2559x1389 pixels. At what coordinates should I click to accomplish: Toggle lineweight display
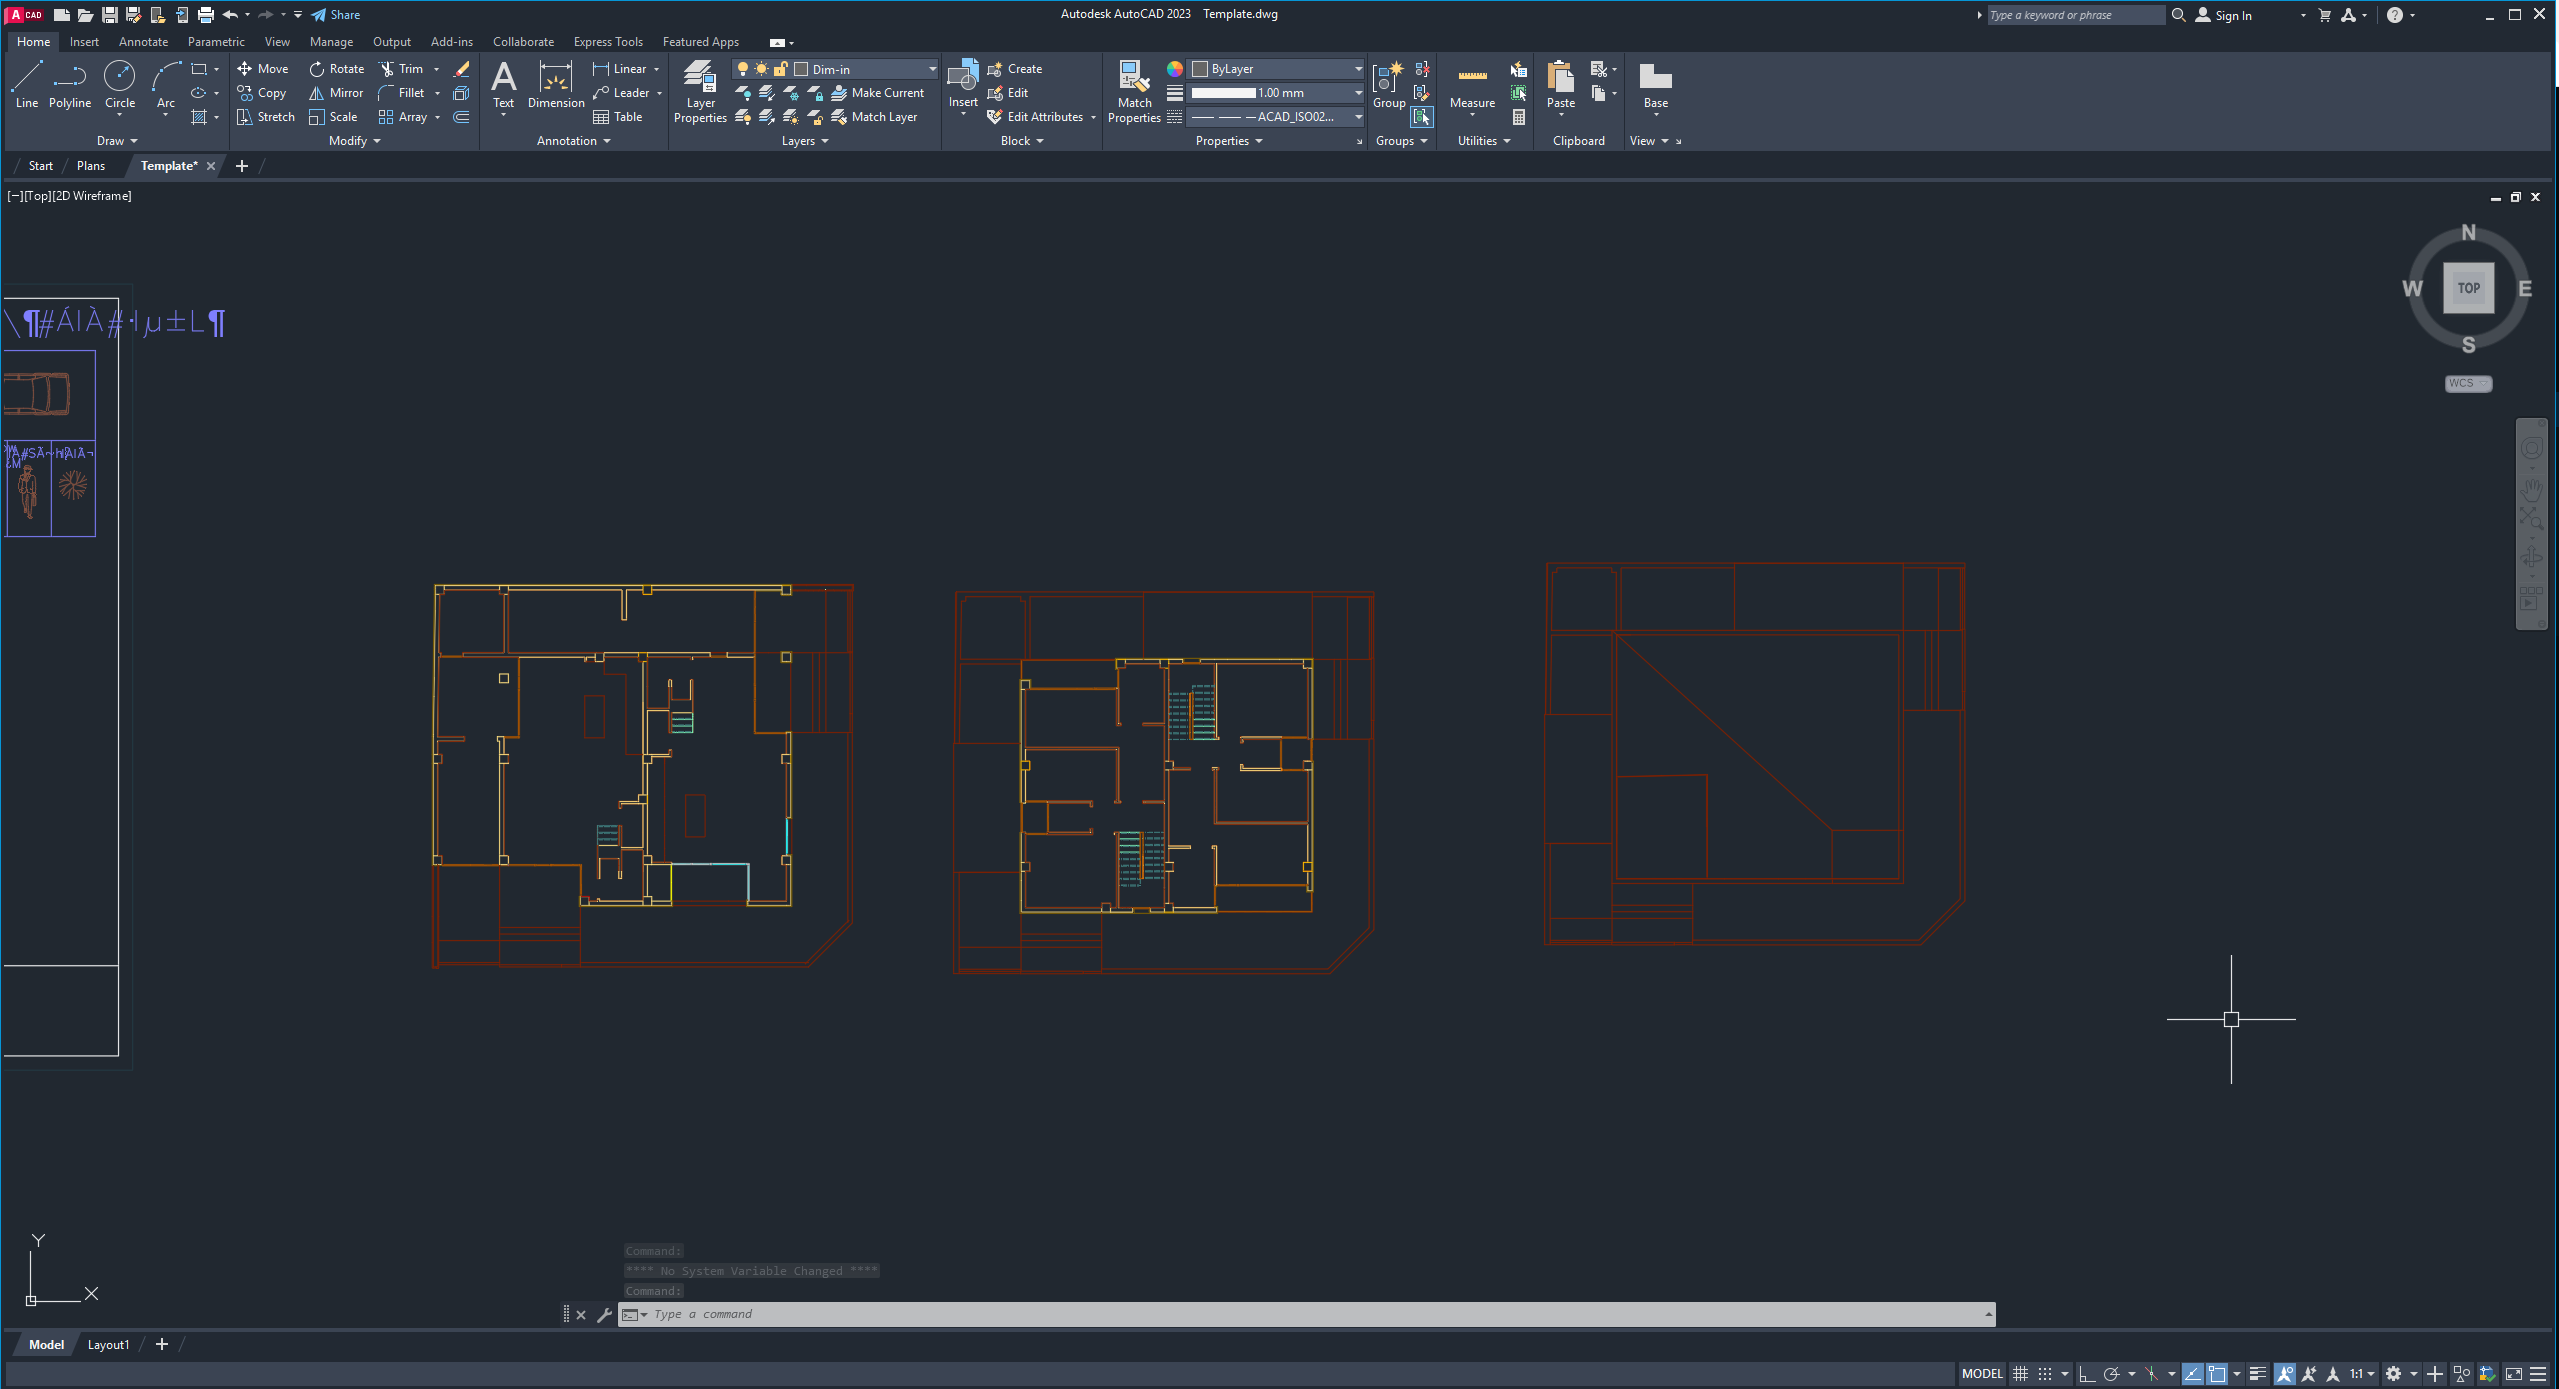(2257, 1374)
